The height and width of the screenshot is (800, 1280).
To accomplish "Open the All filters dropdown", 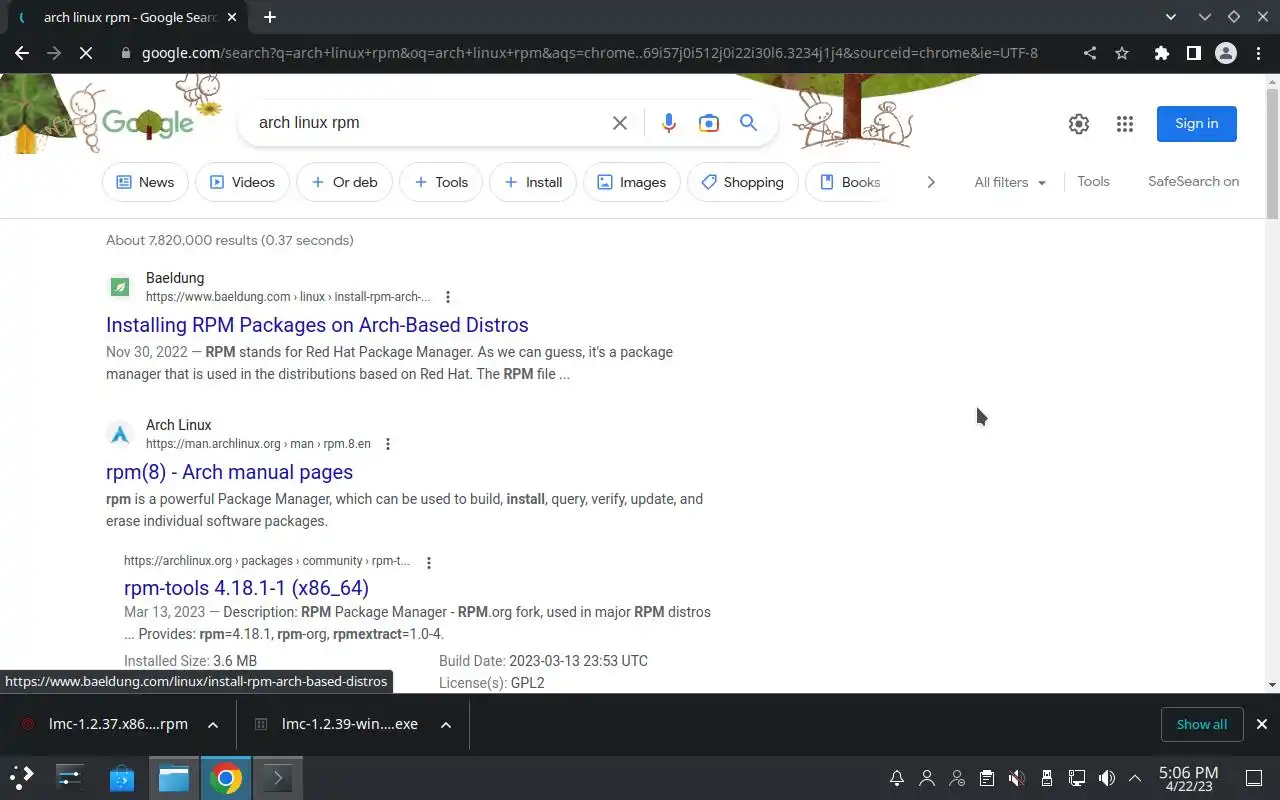I will click(1010, 182).
